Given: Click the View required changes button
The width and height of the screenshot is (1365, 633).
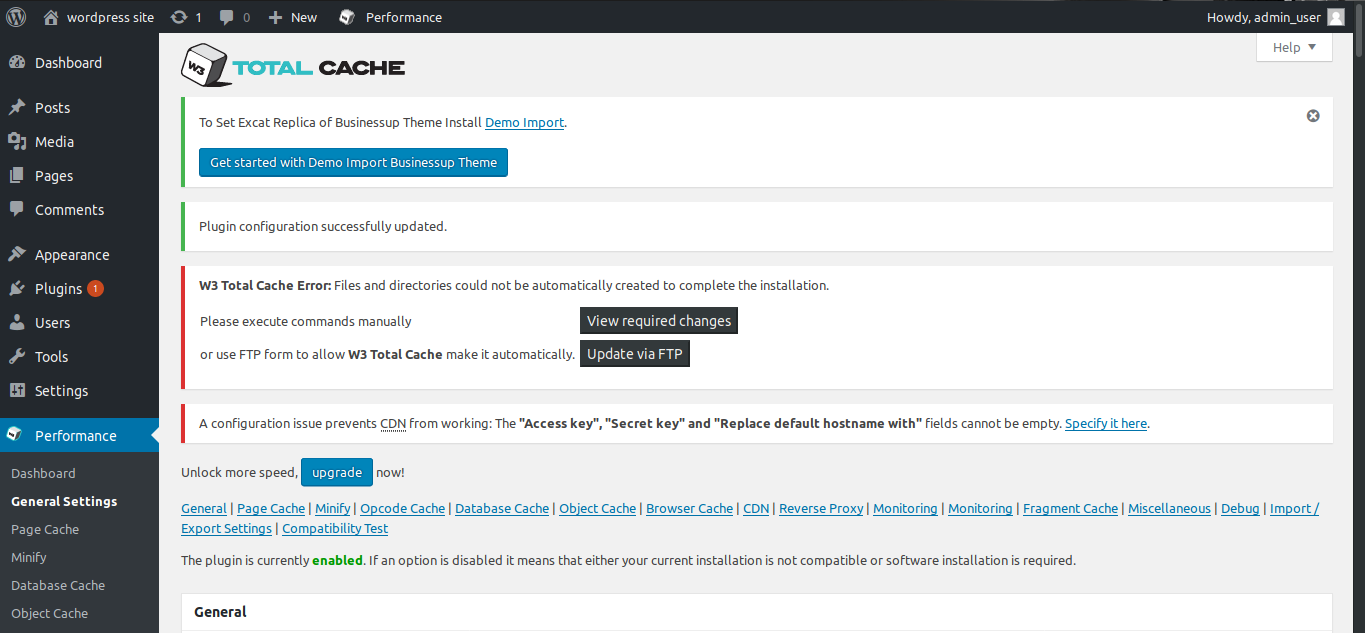Looking at the screenshot, I should 658,321.
